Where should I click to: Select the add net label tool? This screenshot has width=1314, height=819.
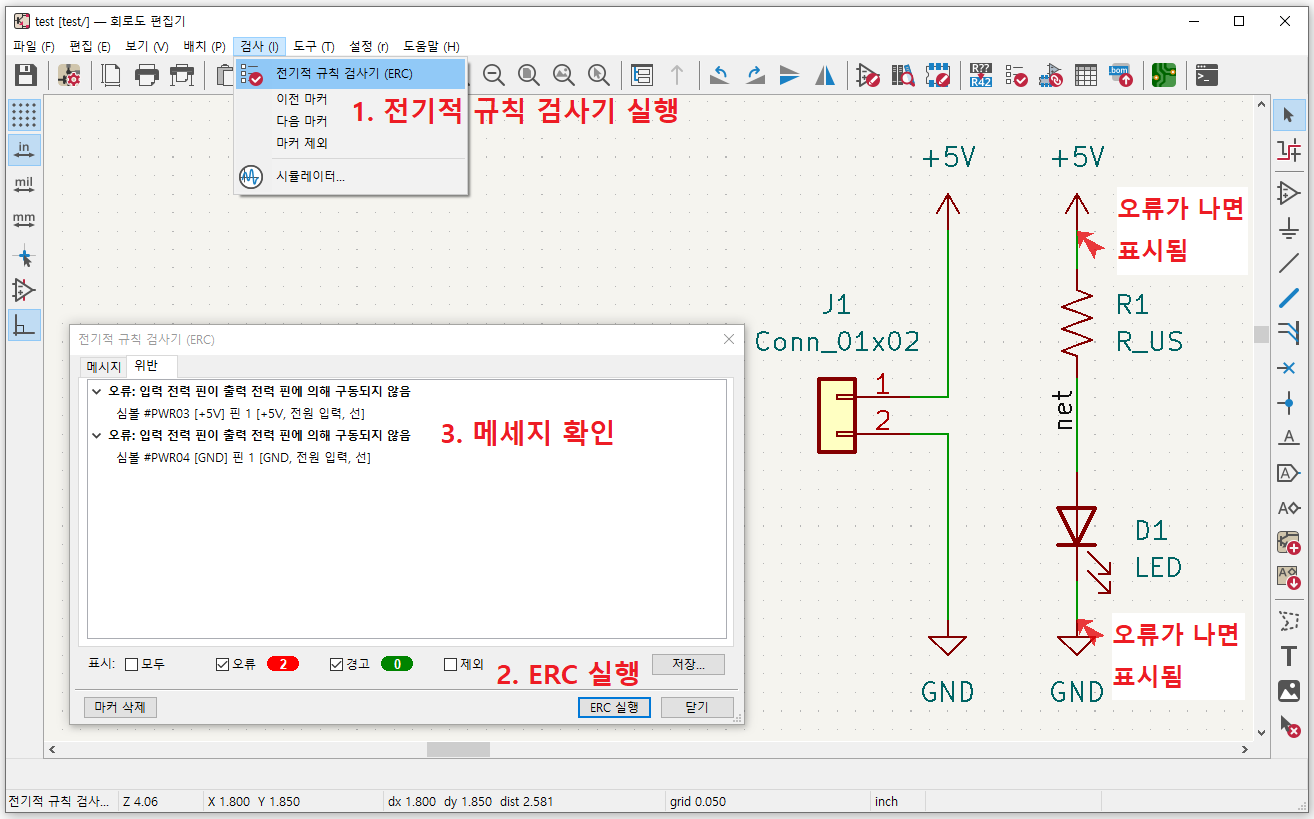point(1289,438)
